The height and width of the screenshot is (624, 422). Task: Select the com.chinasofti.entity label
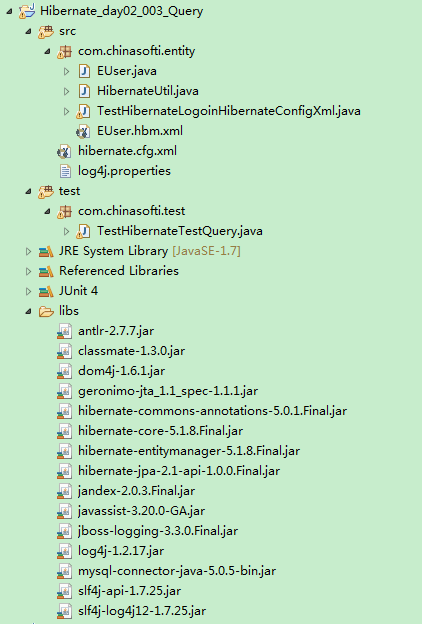[136, 51]
